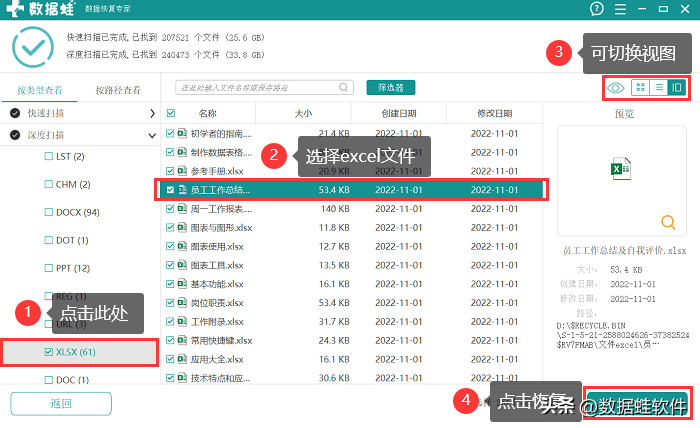Toggle the XLSX (61) checkbox

(x=49, y=352)
